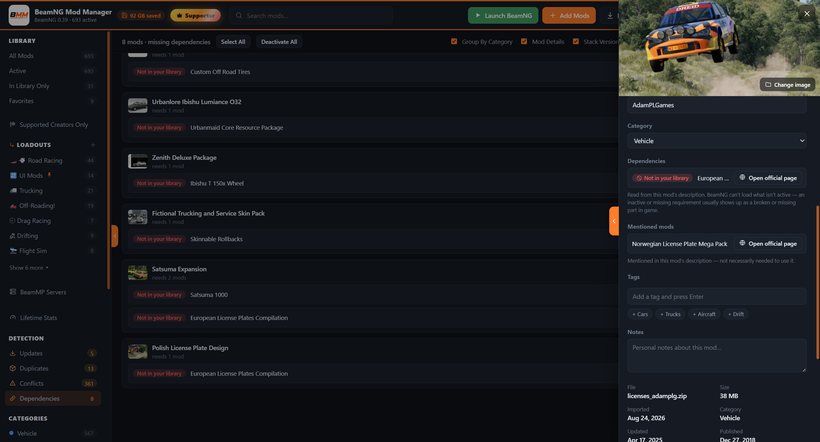Screen dimensions: 820x442
Task: Collapse the Loadouts section header
Action: pyautogui.click(x=33, y=145)
